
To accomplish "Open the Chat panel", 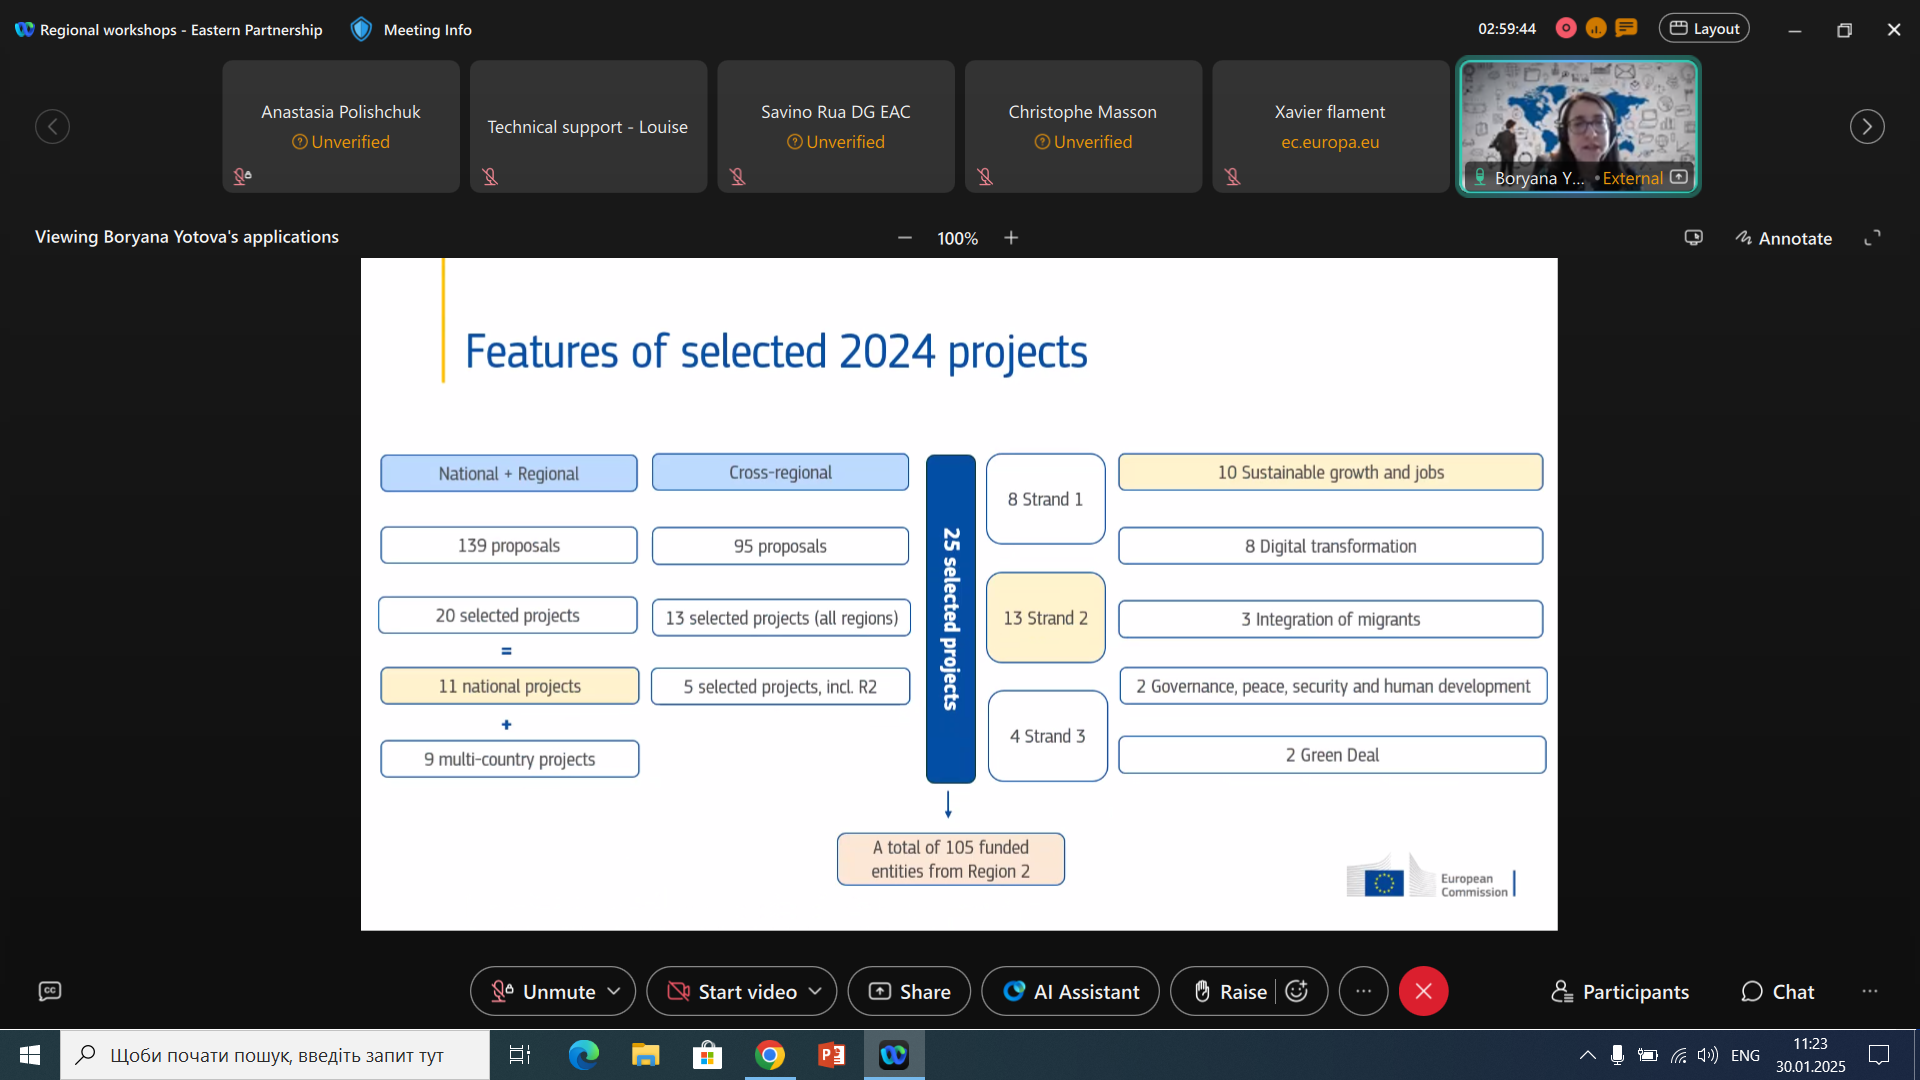I will tap(1778, 991).
